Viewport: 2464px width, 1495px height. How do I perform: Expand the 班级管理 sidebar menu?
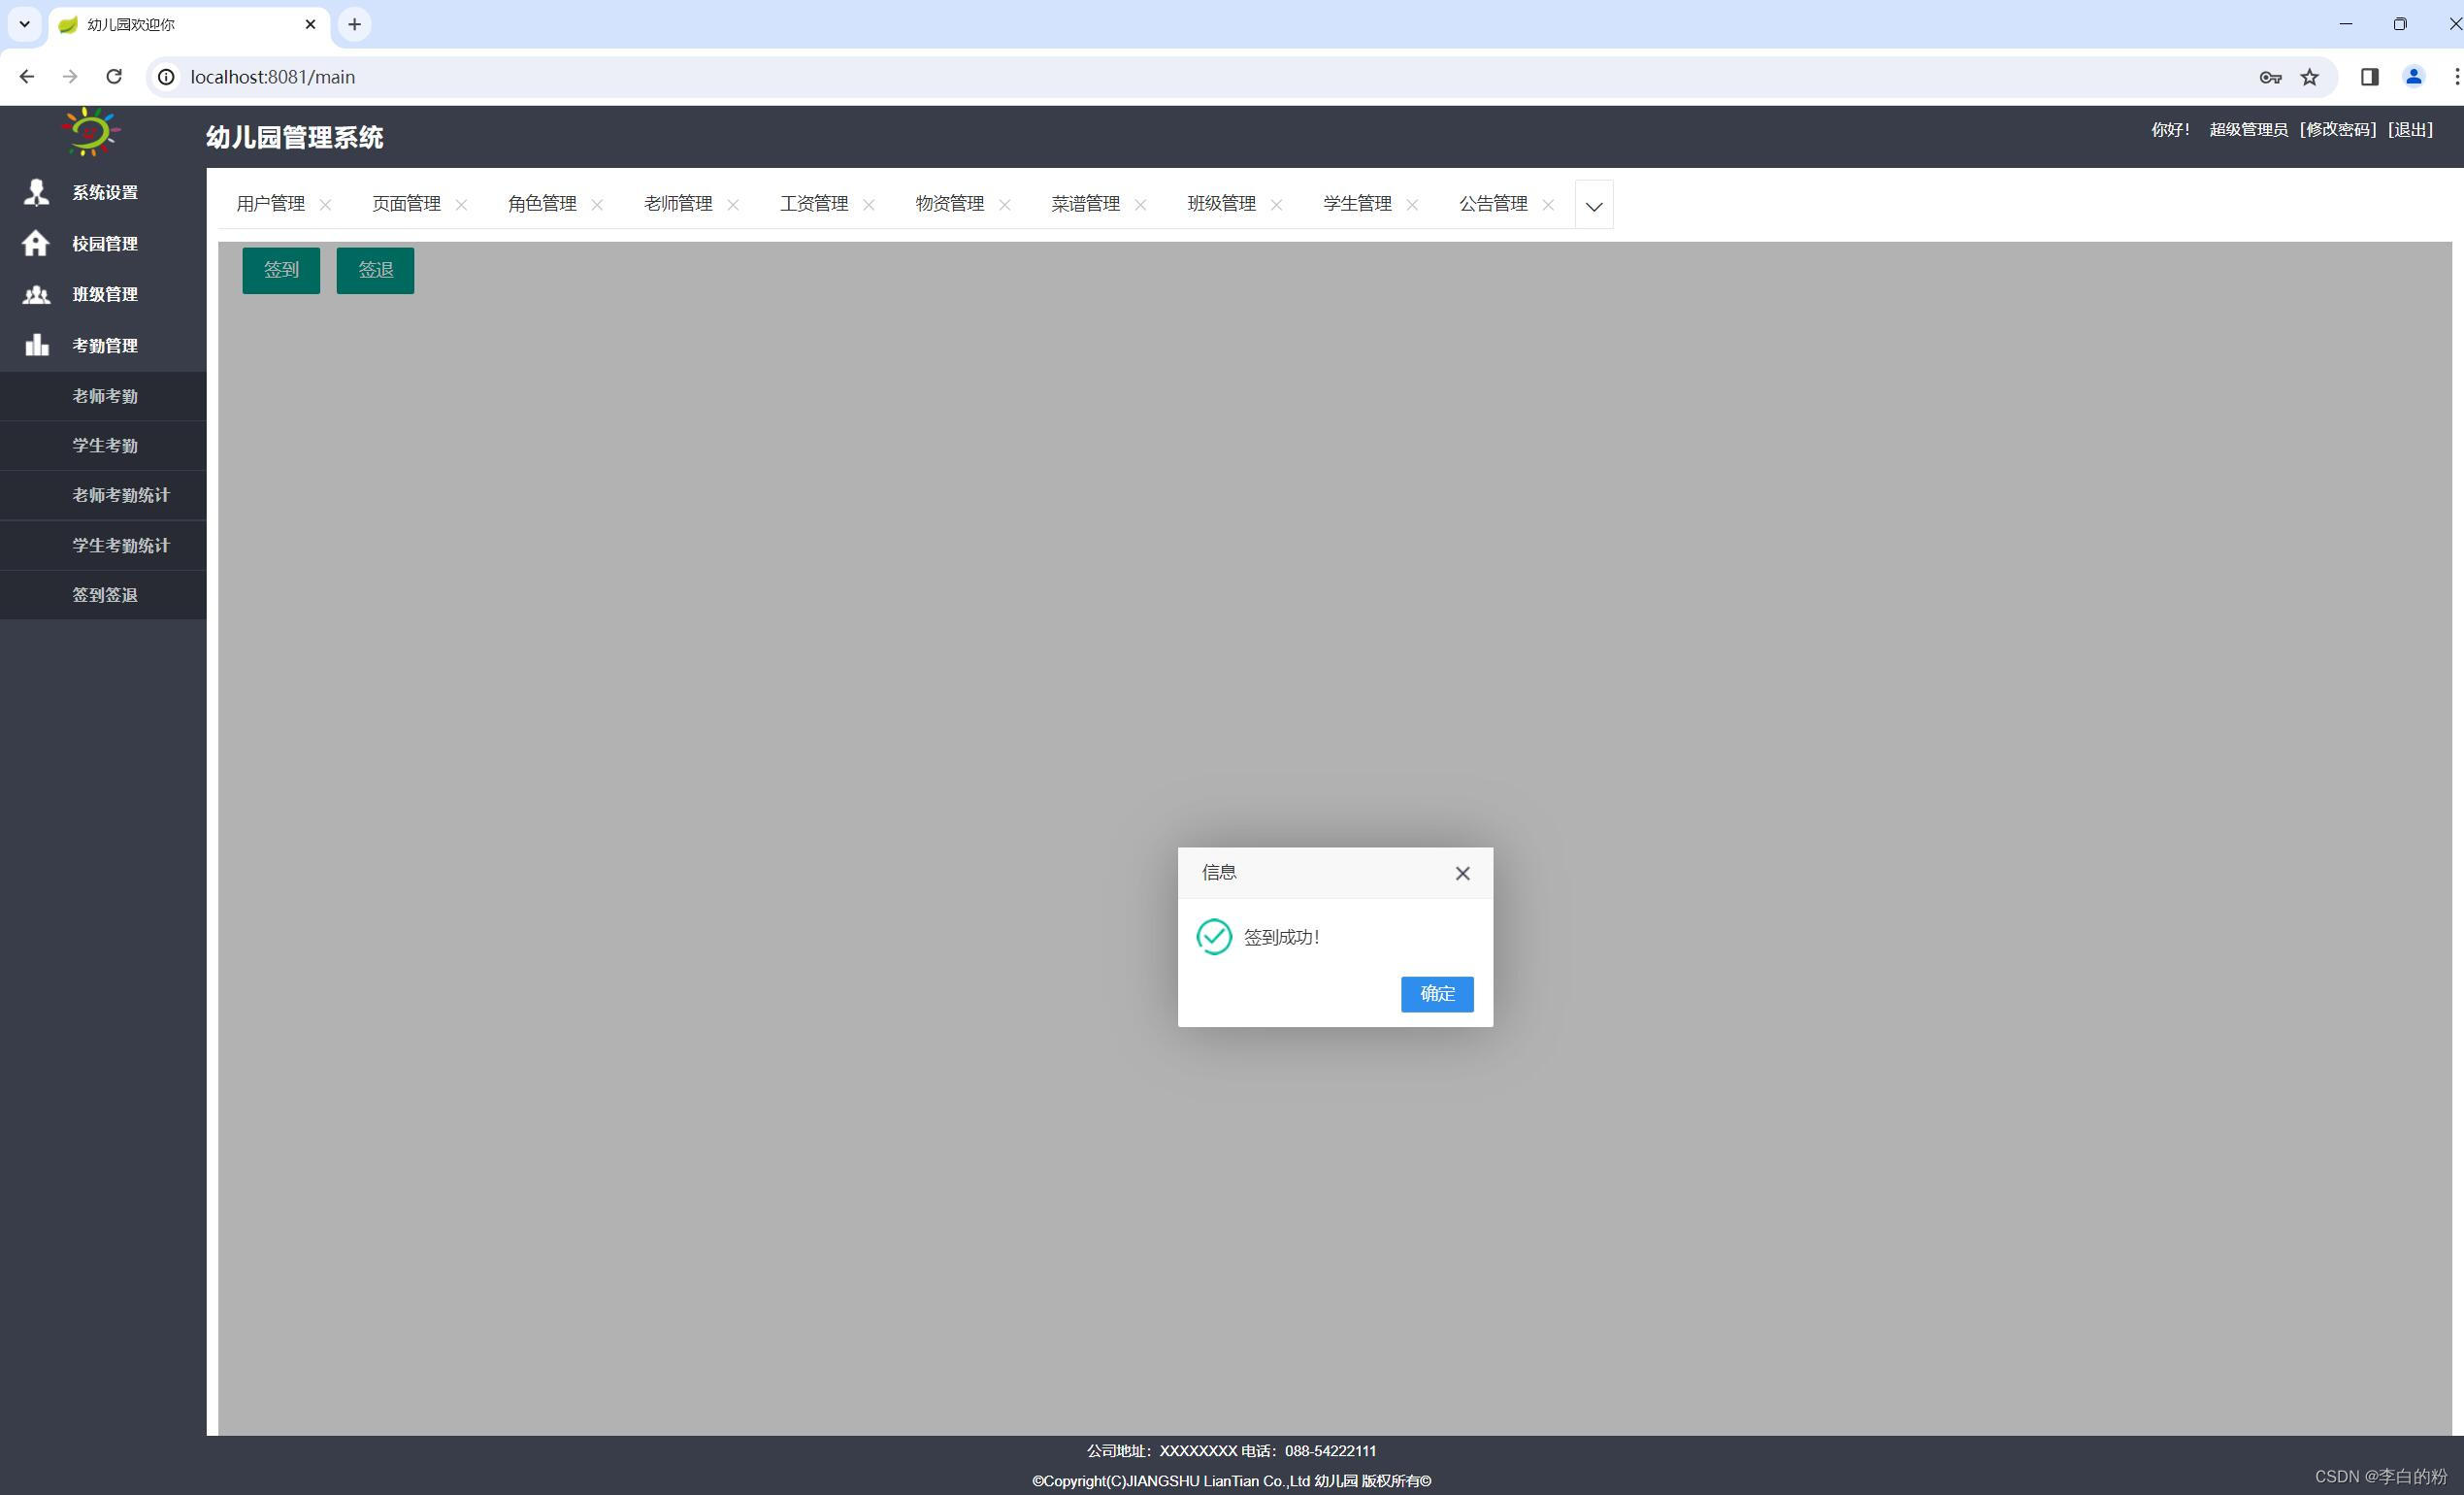(103, 294)
